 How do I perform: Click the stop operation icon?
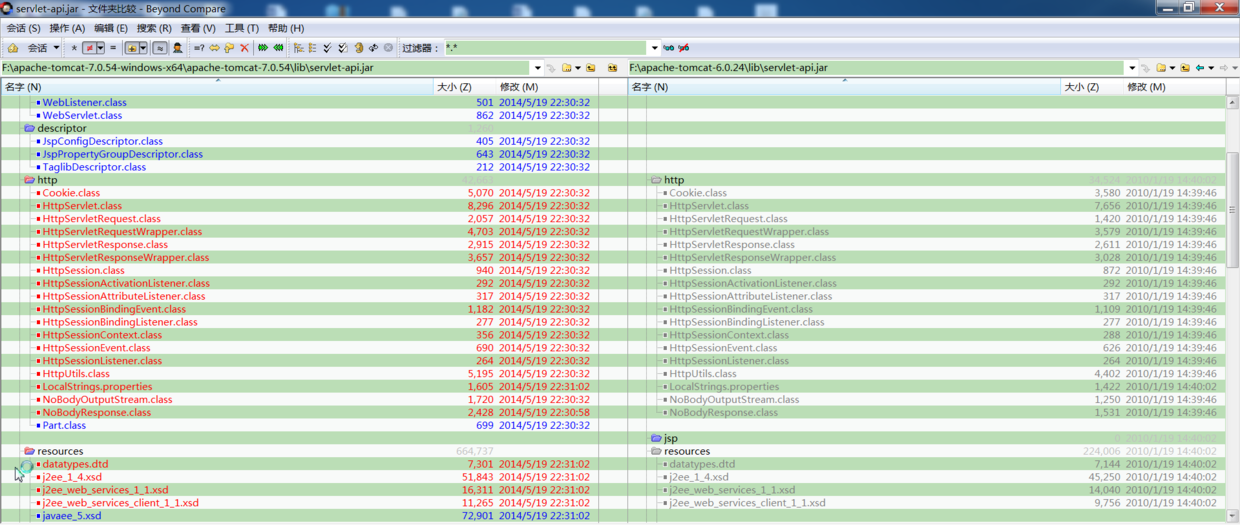388,47
